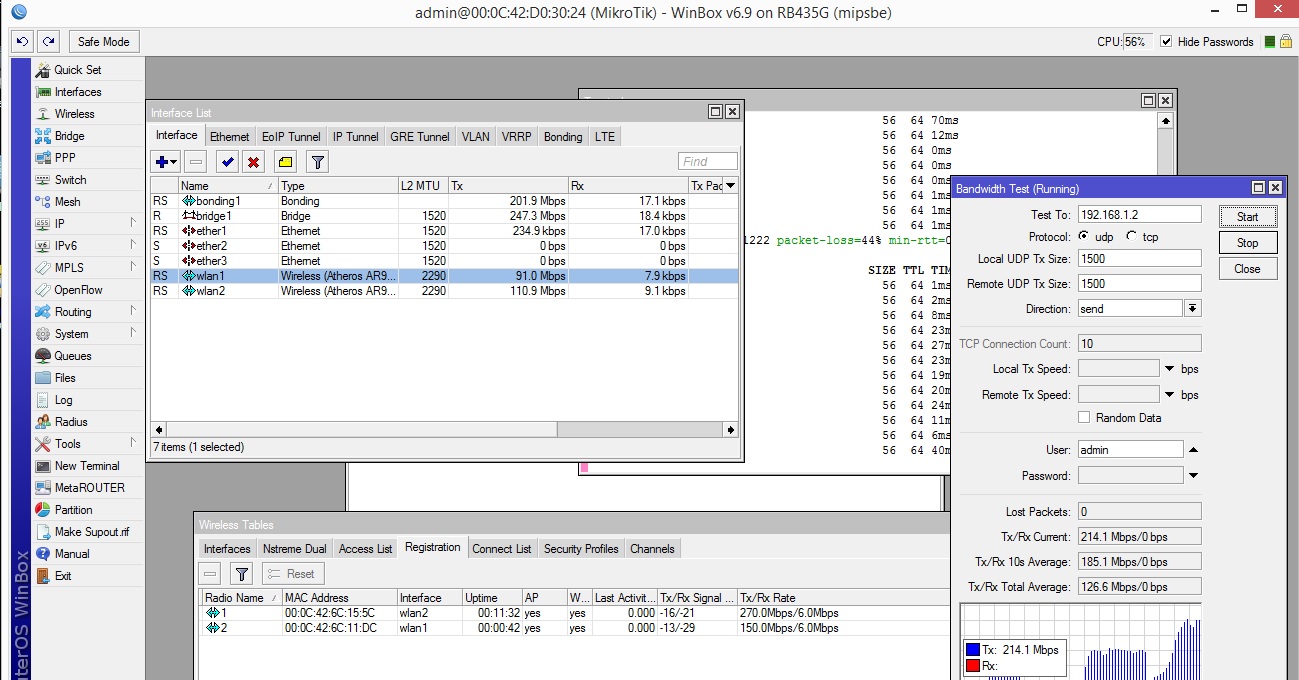Open Wireless from the sidebar menu
The width and height of the screenshot is (1299, 680).
pyautogui.click(x=74, y=114)
